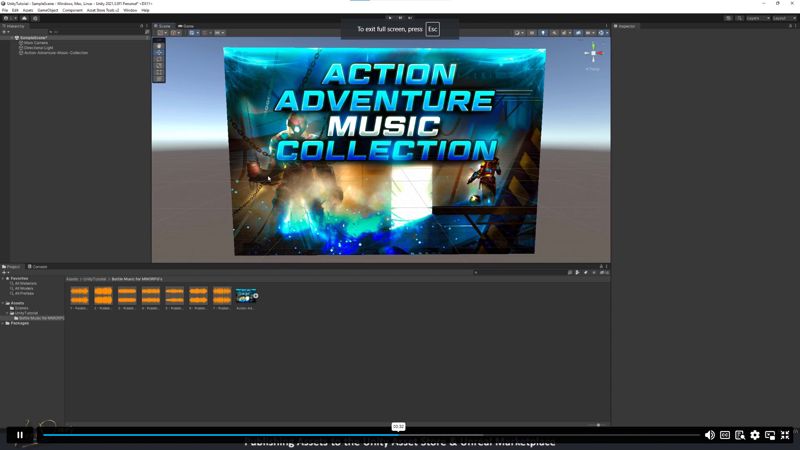The width and height of the screenshot is (800, 450).
Task: Seek using the video progress bar
Action: point(371,435)
